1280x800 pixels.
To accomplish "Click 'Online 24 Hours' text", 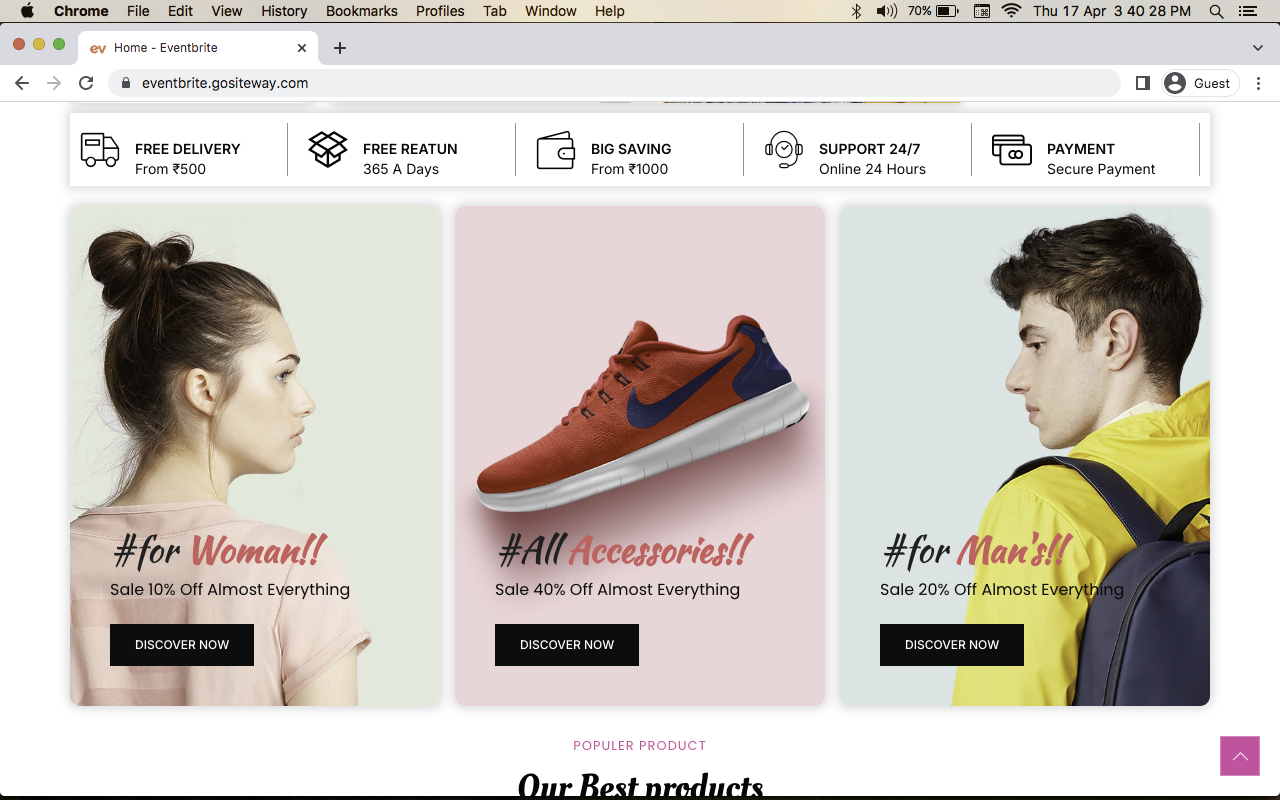I will coord(872,169).
